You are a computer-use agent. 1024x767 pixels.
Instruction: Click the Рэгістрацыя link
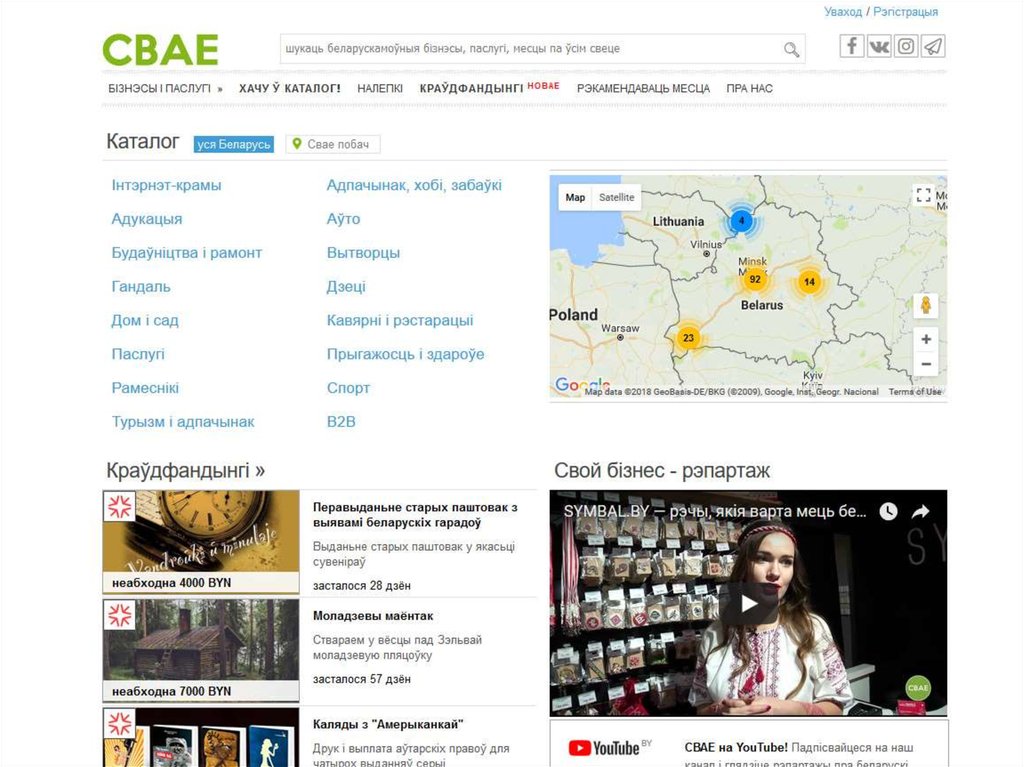coord(905,12)
